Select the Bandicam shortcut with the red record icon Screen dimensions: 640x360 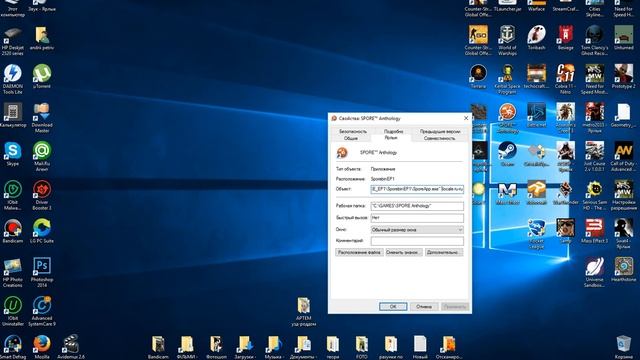pos(13,231)
